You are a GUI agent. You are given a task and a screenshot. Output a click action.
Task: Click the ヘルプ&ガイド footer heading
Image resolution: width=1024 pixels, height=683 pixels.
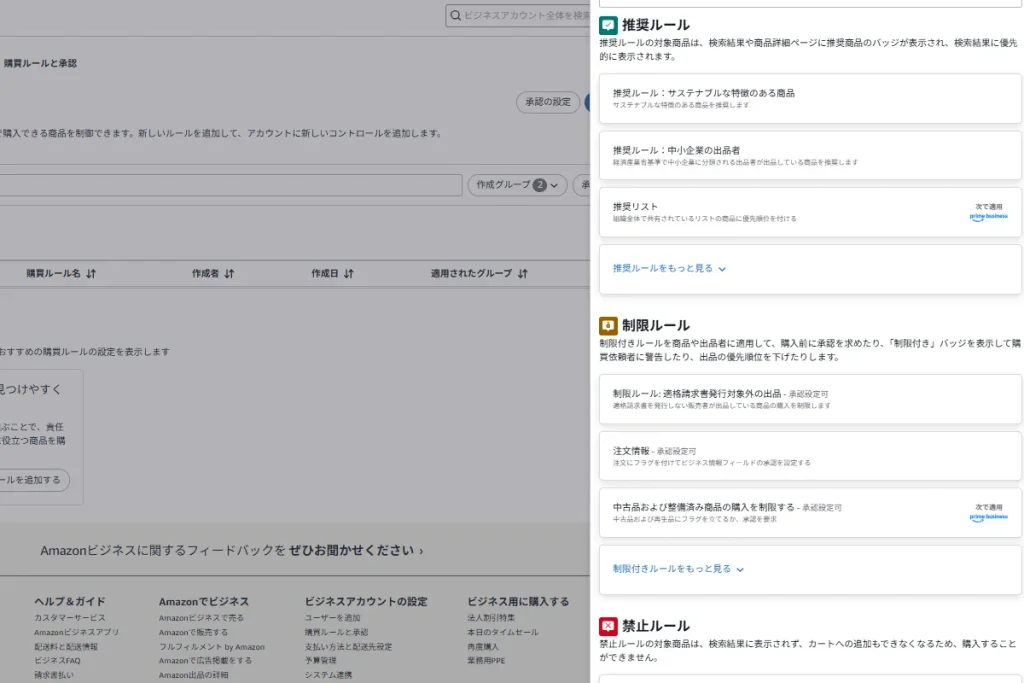coord(70,601)
